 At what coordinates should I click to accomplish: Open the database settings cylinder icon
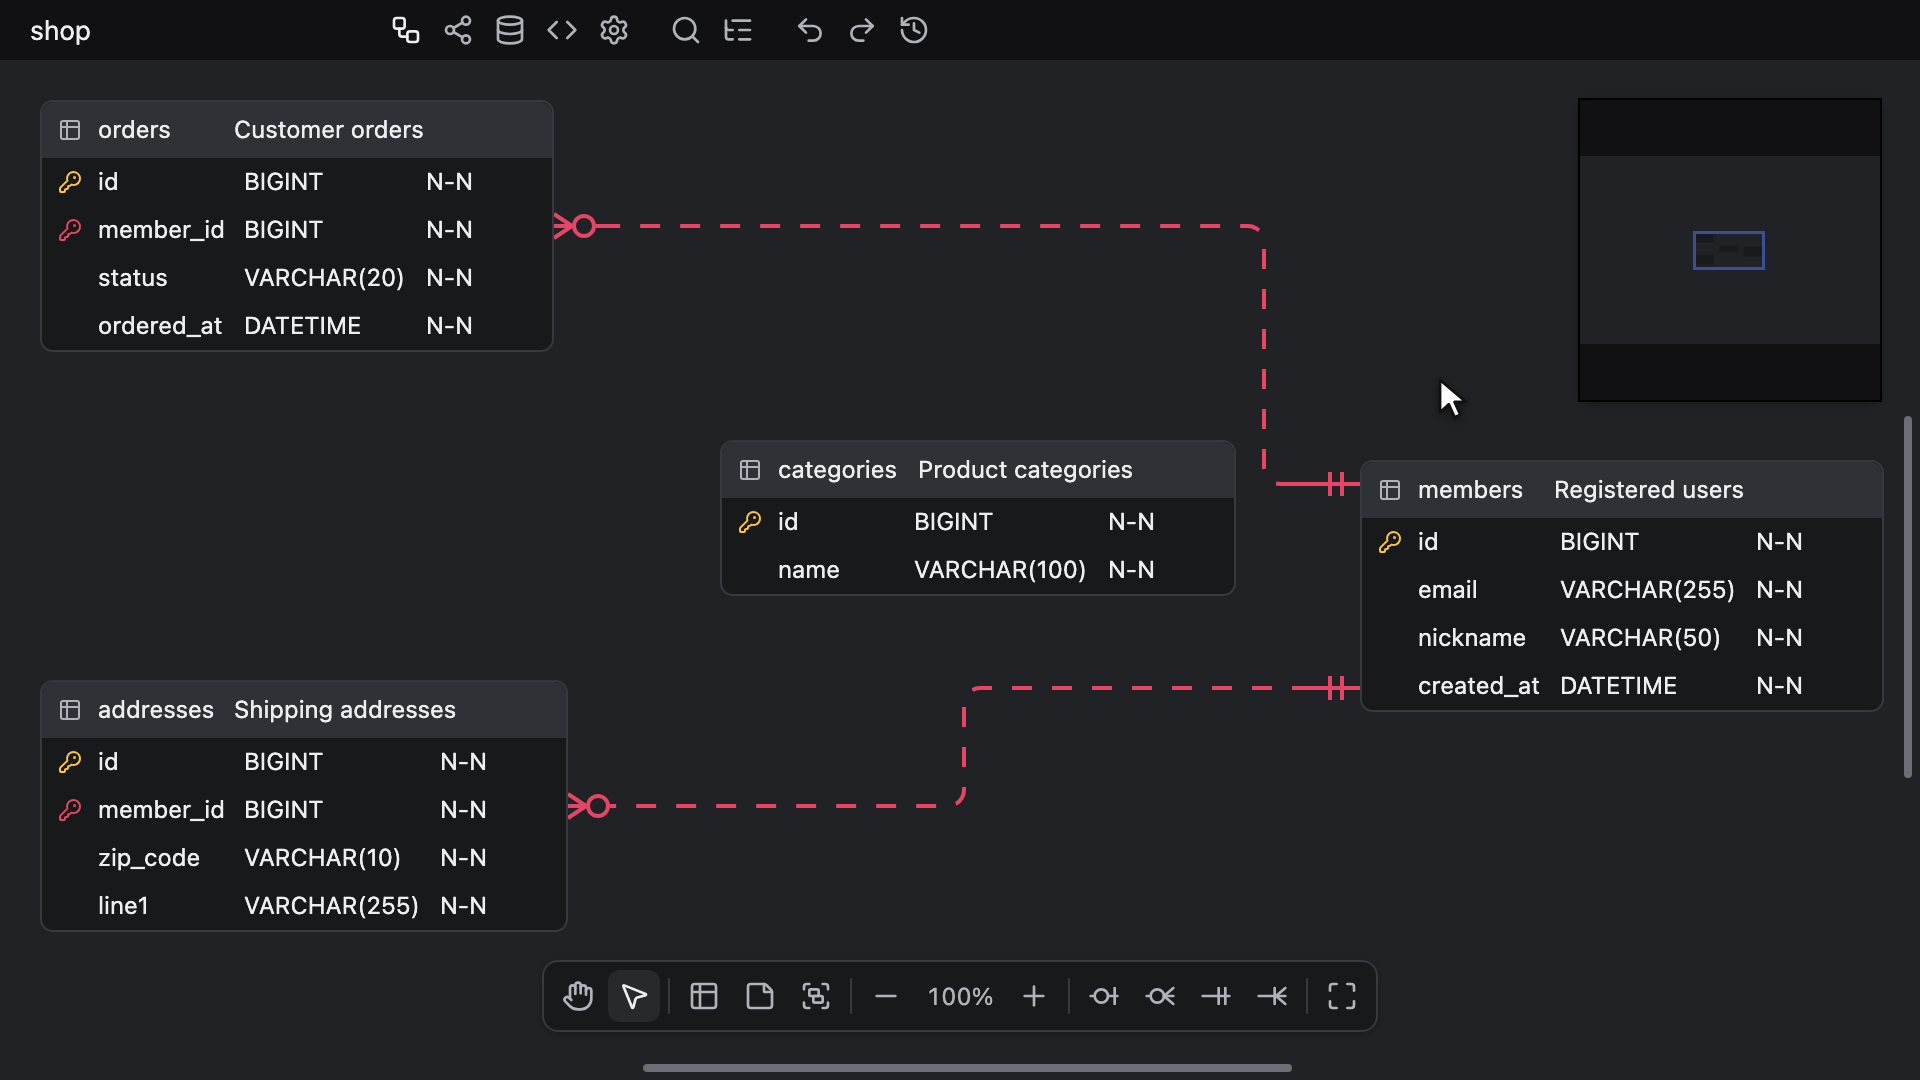[x=510, y=30]
